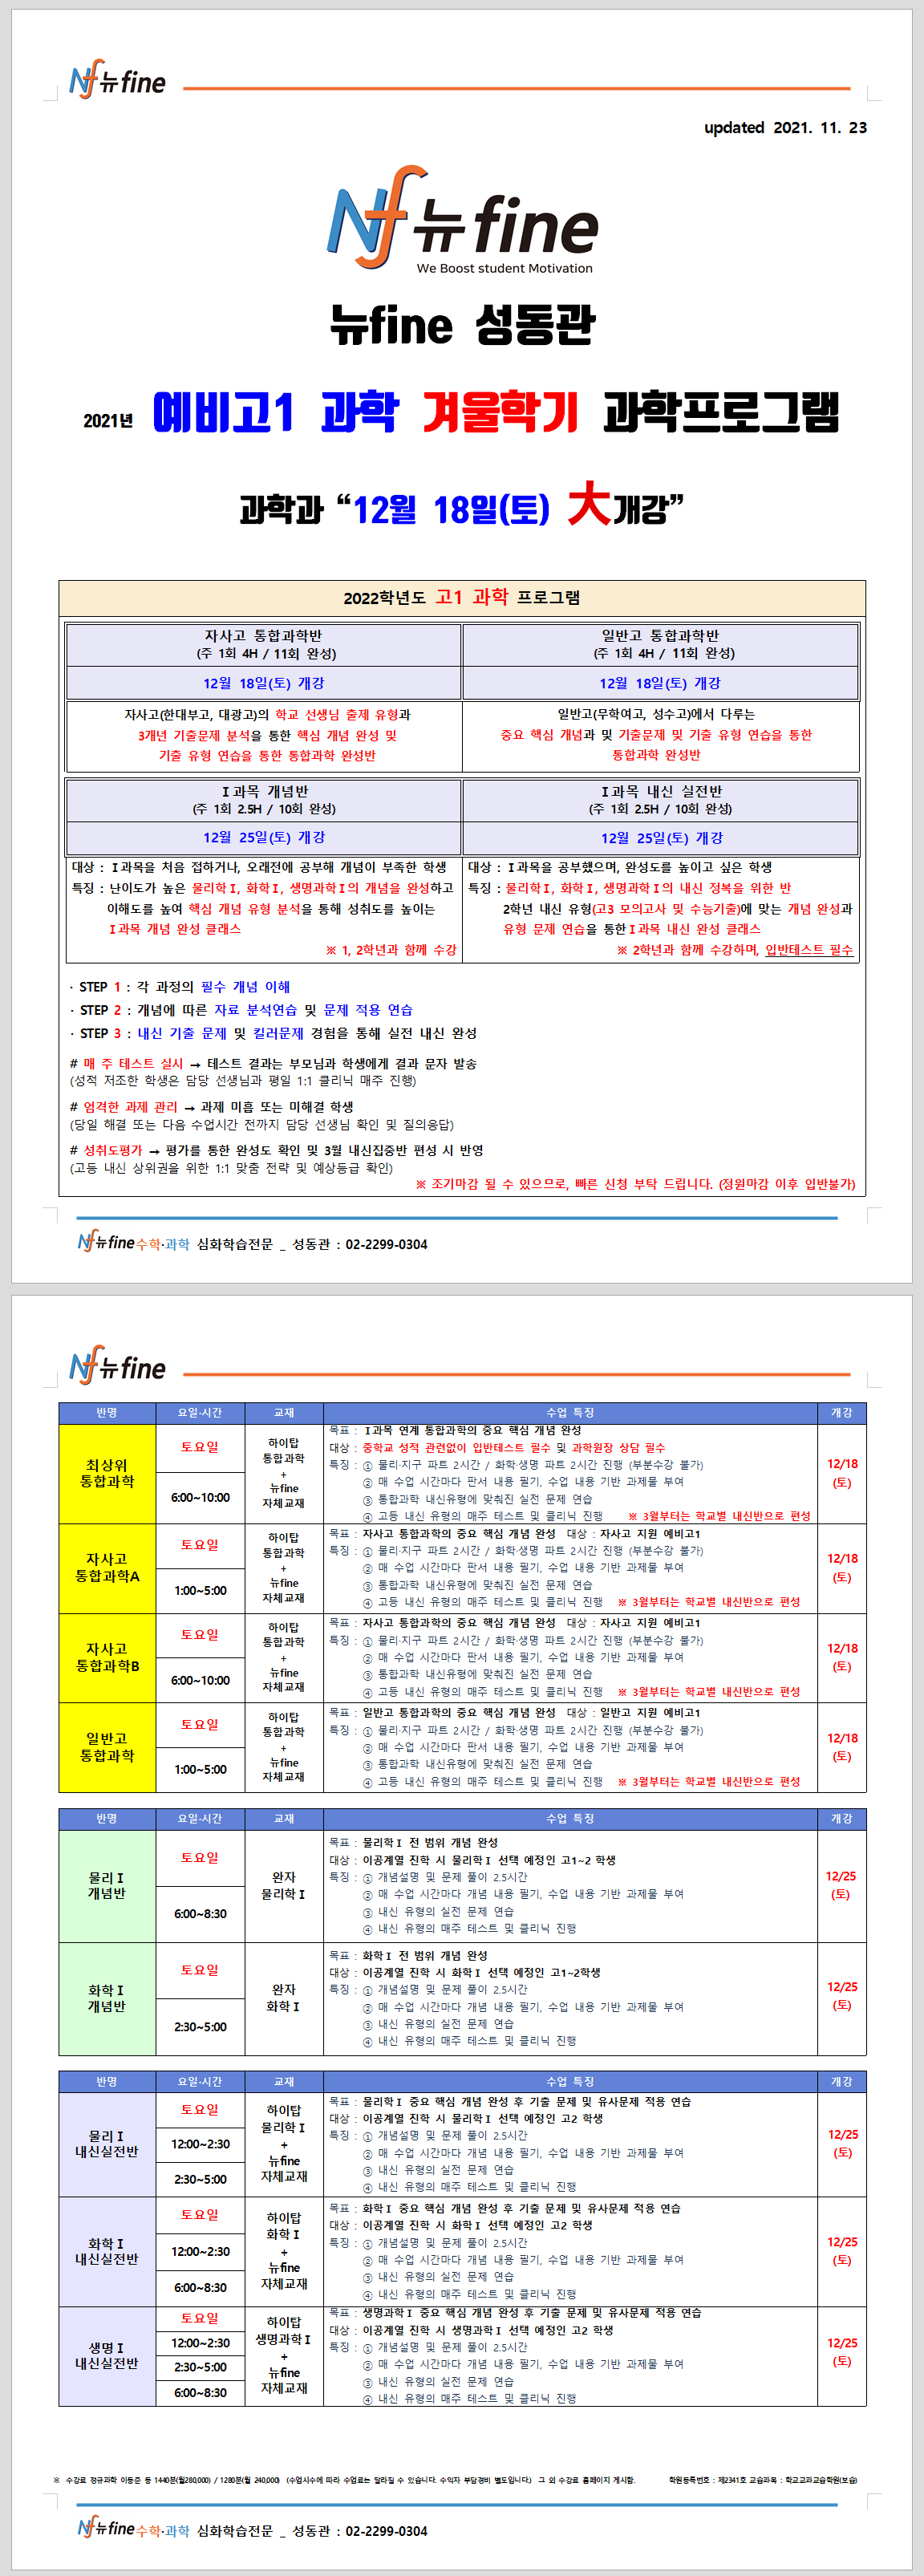
Task: Select the '일반고 통합과학반' header cell
Action: [661, 644]
